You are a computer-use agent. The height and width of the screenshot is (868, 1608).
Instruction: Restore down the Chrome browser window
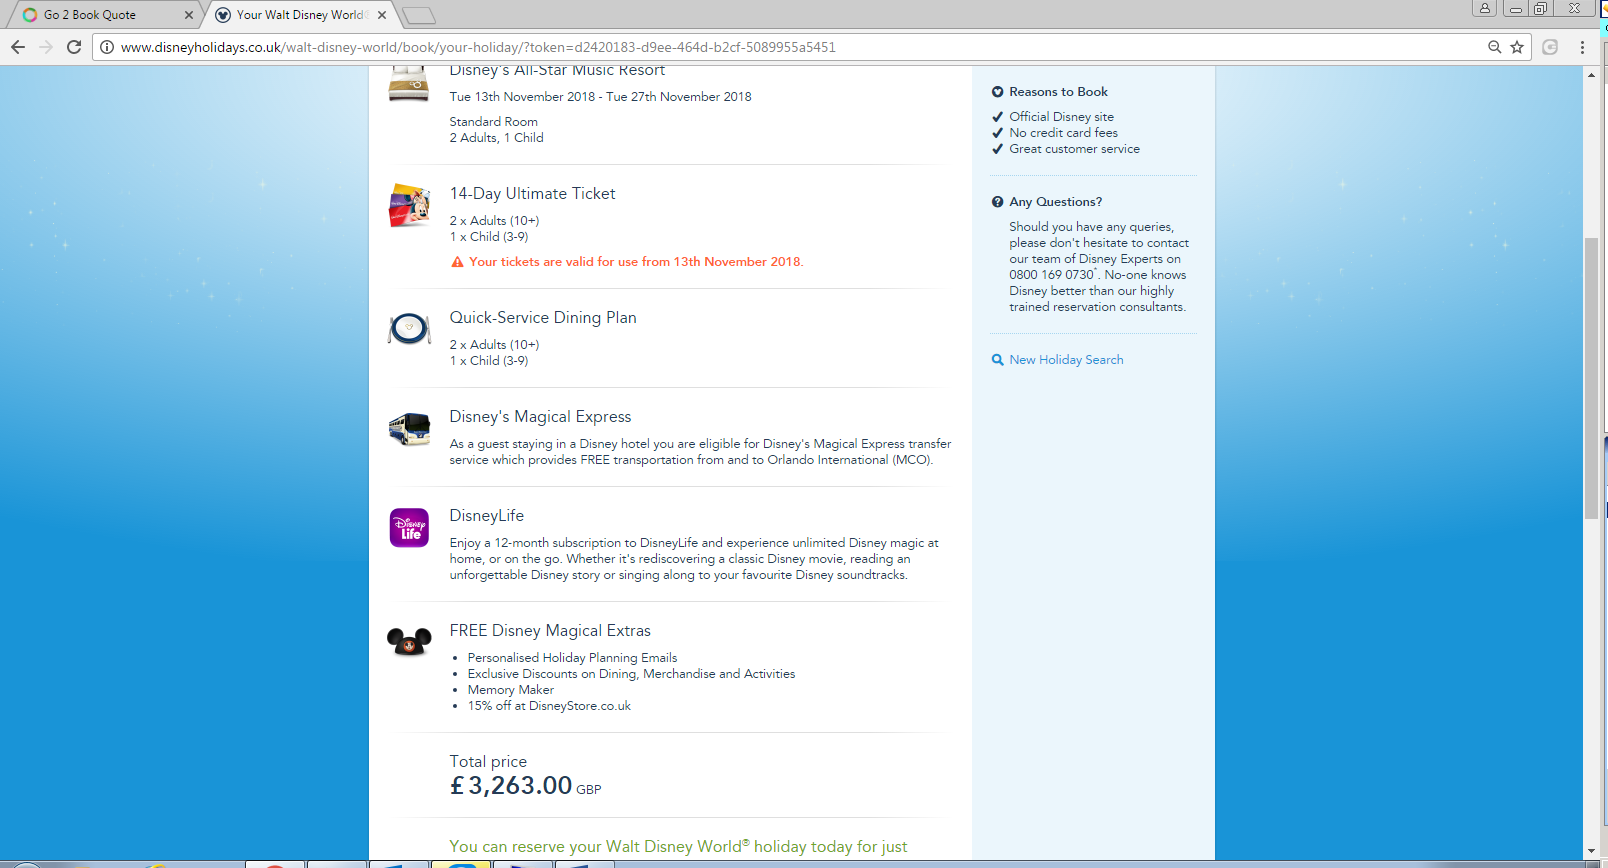[x=1541, y=8]
